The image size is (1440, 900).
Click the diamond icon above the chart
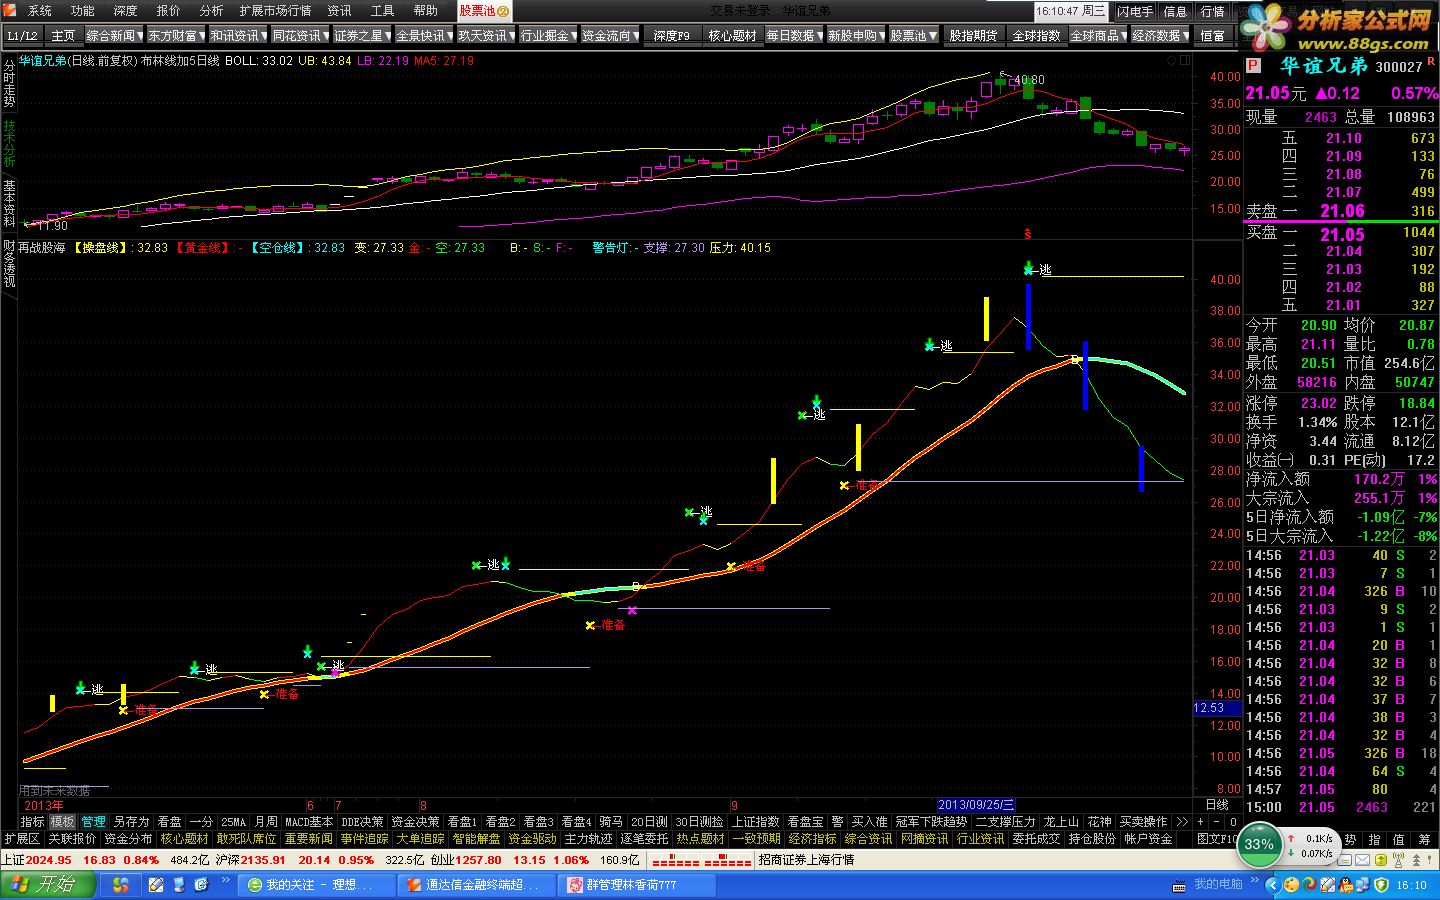tap(1171, 61)
